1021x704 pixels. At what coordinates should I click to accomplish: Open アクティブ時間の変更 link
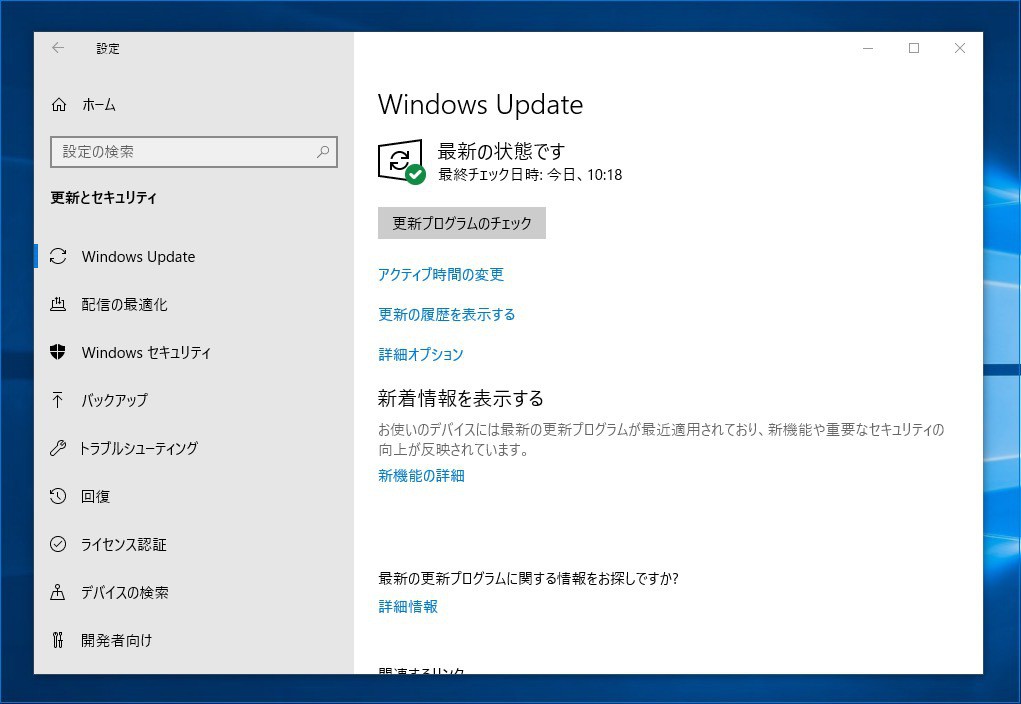click(441, 275)
